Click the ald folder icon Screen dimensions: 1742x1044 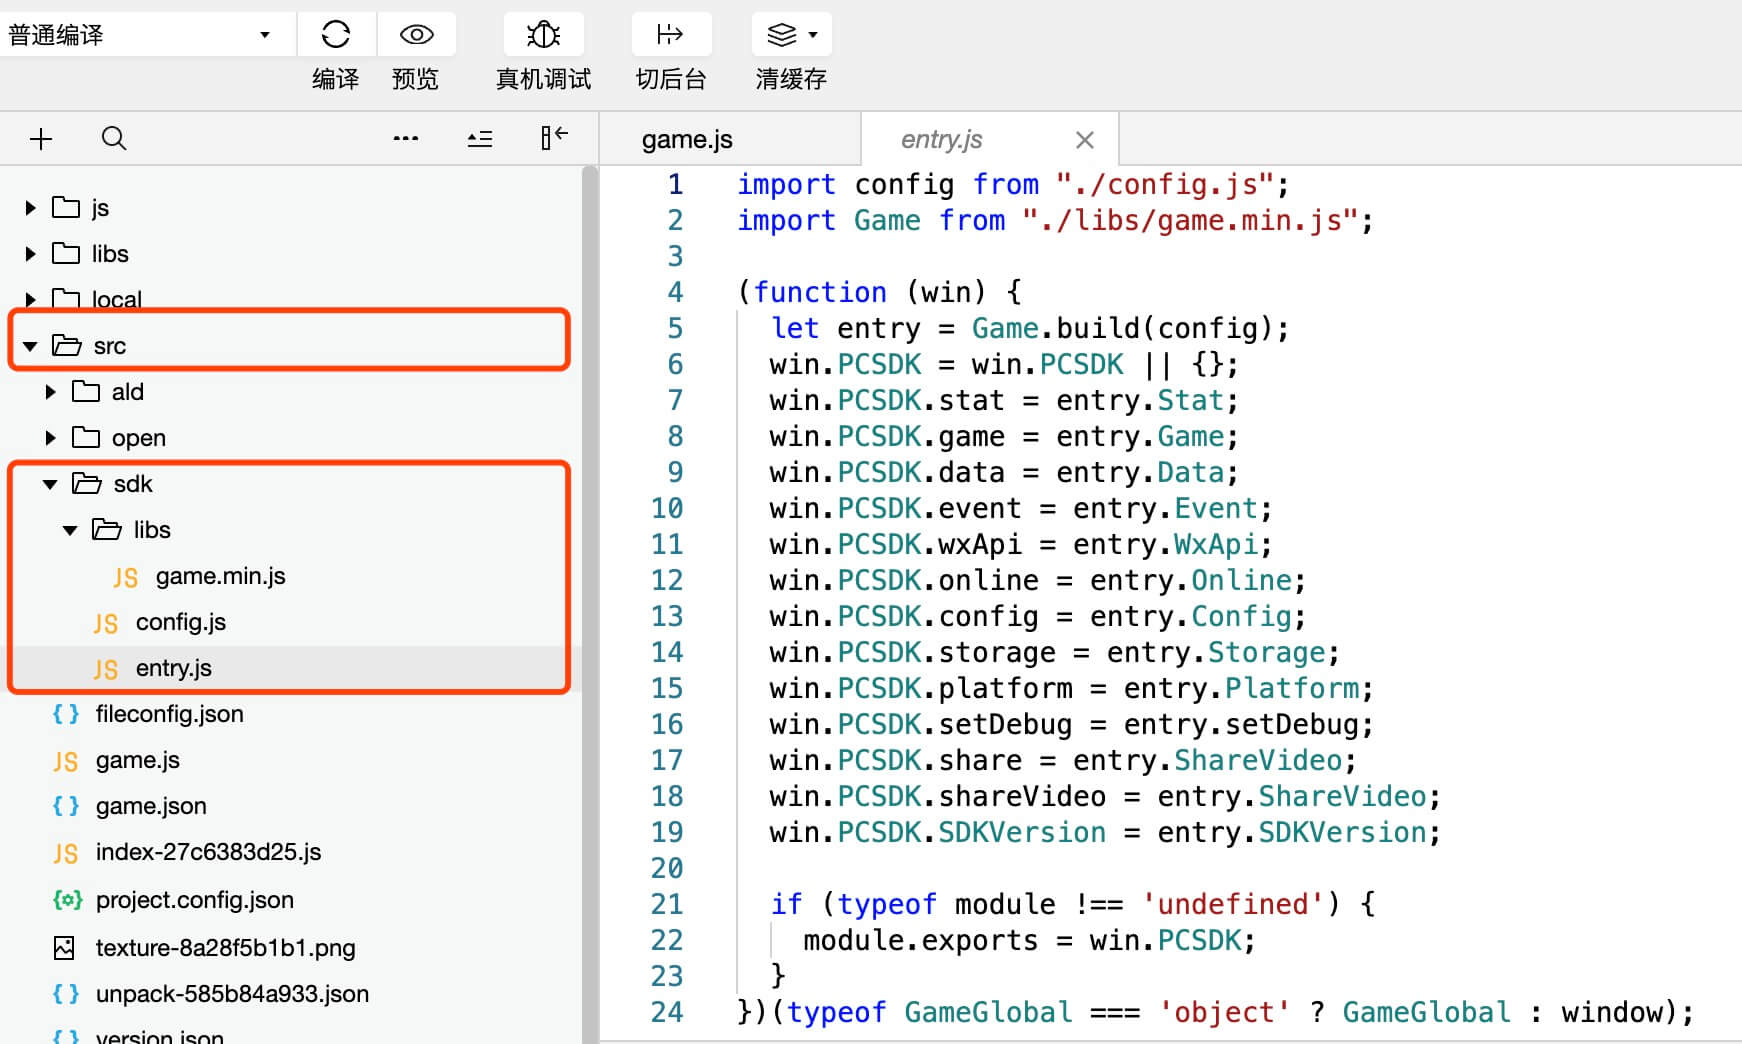[86, 391]
